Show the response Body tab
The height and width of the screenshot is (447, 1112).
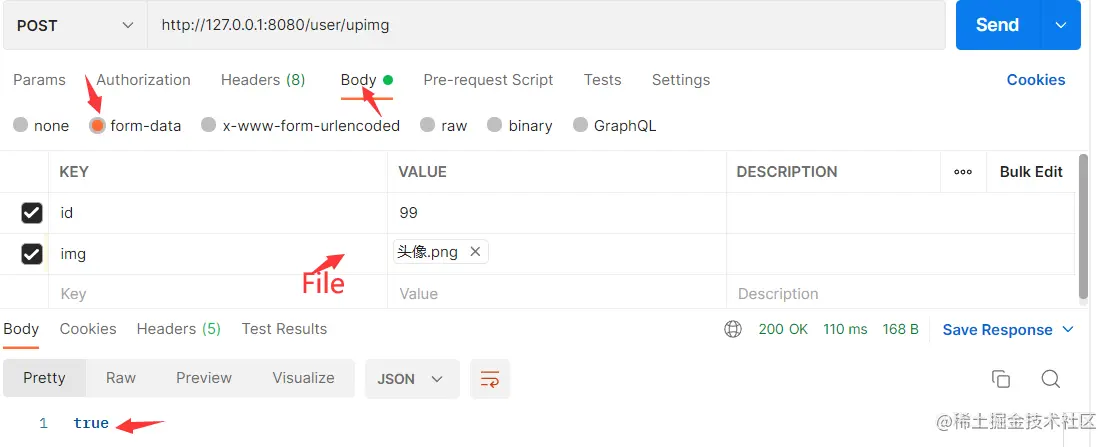pyautogui.click(x=21, y=329)
